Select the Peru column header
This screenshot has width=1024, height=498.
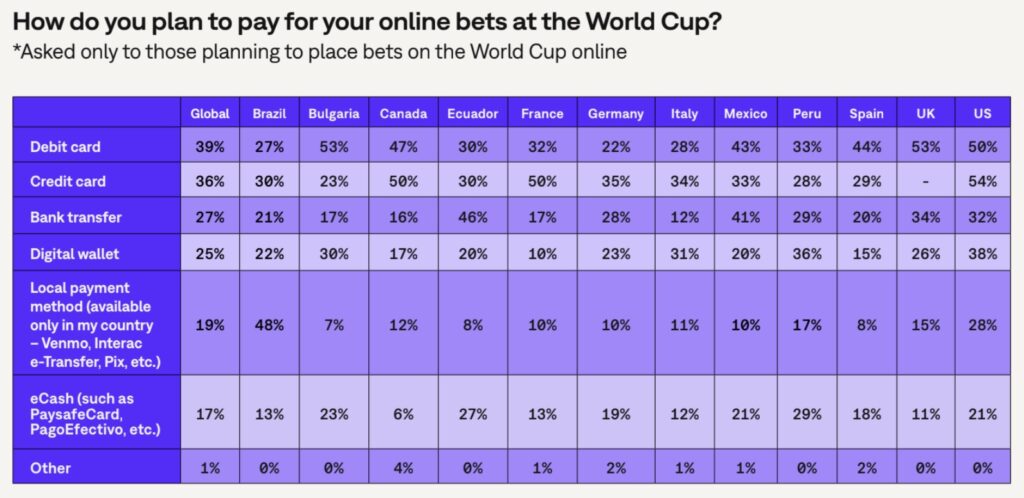pyautogui.click(x=806, y=114)
